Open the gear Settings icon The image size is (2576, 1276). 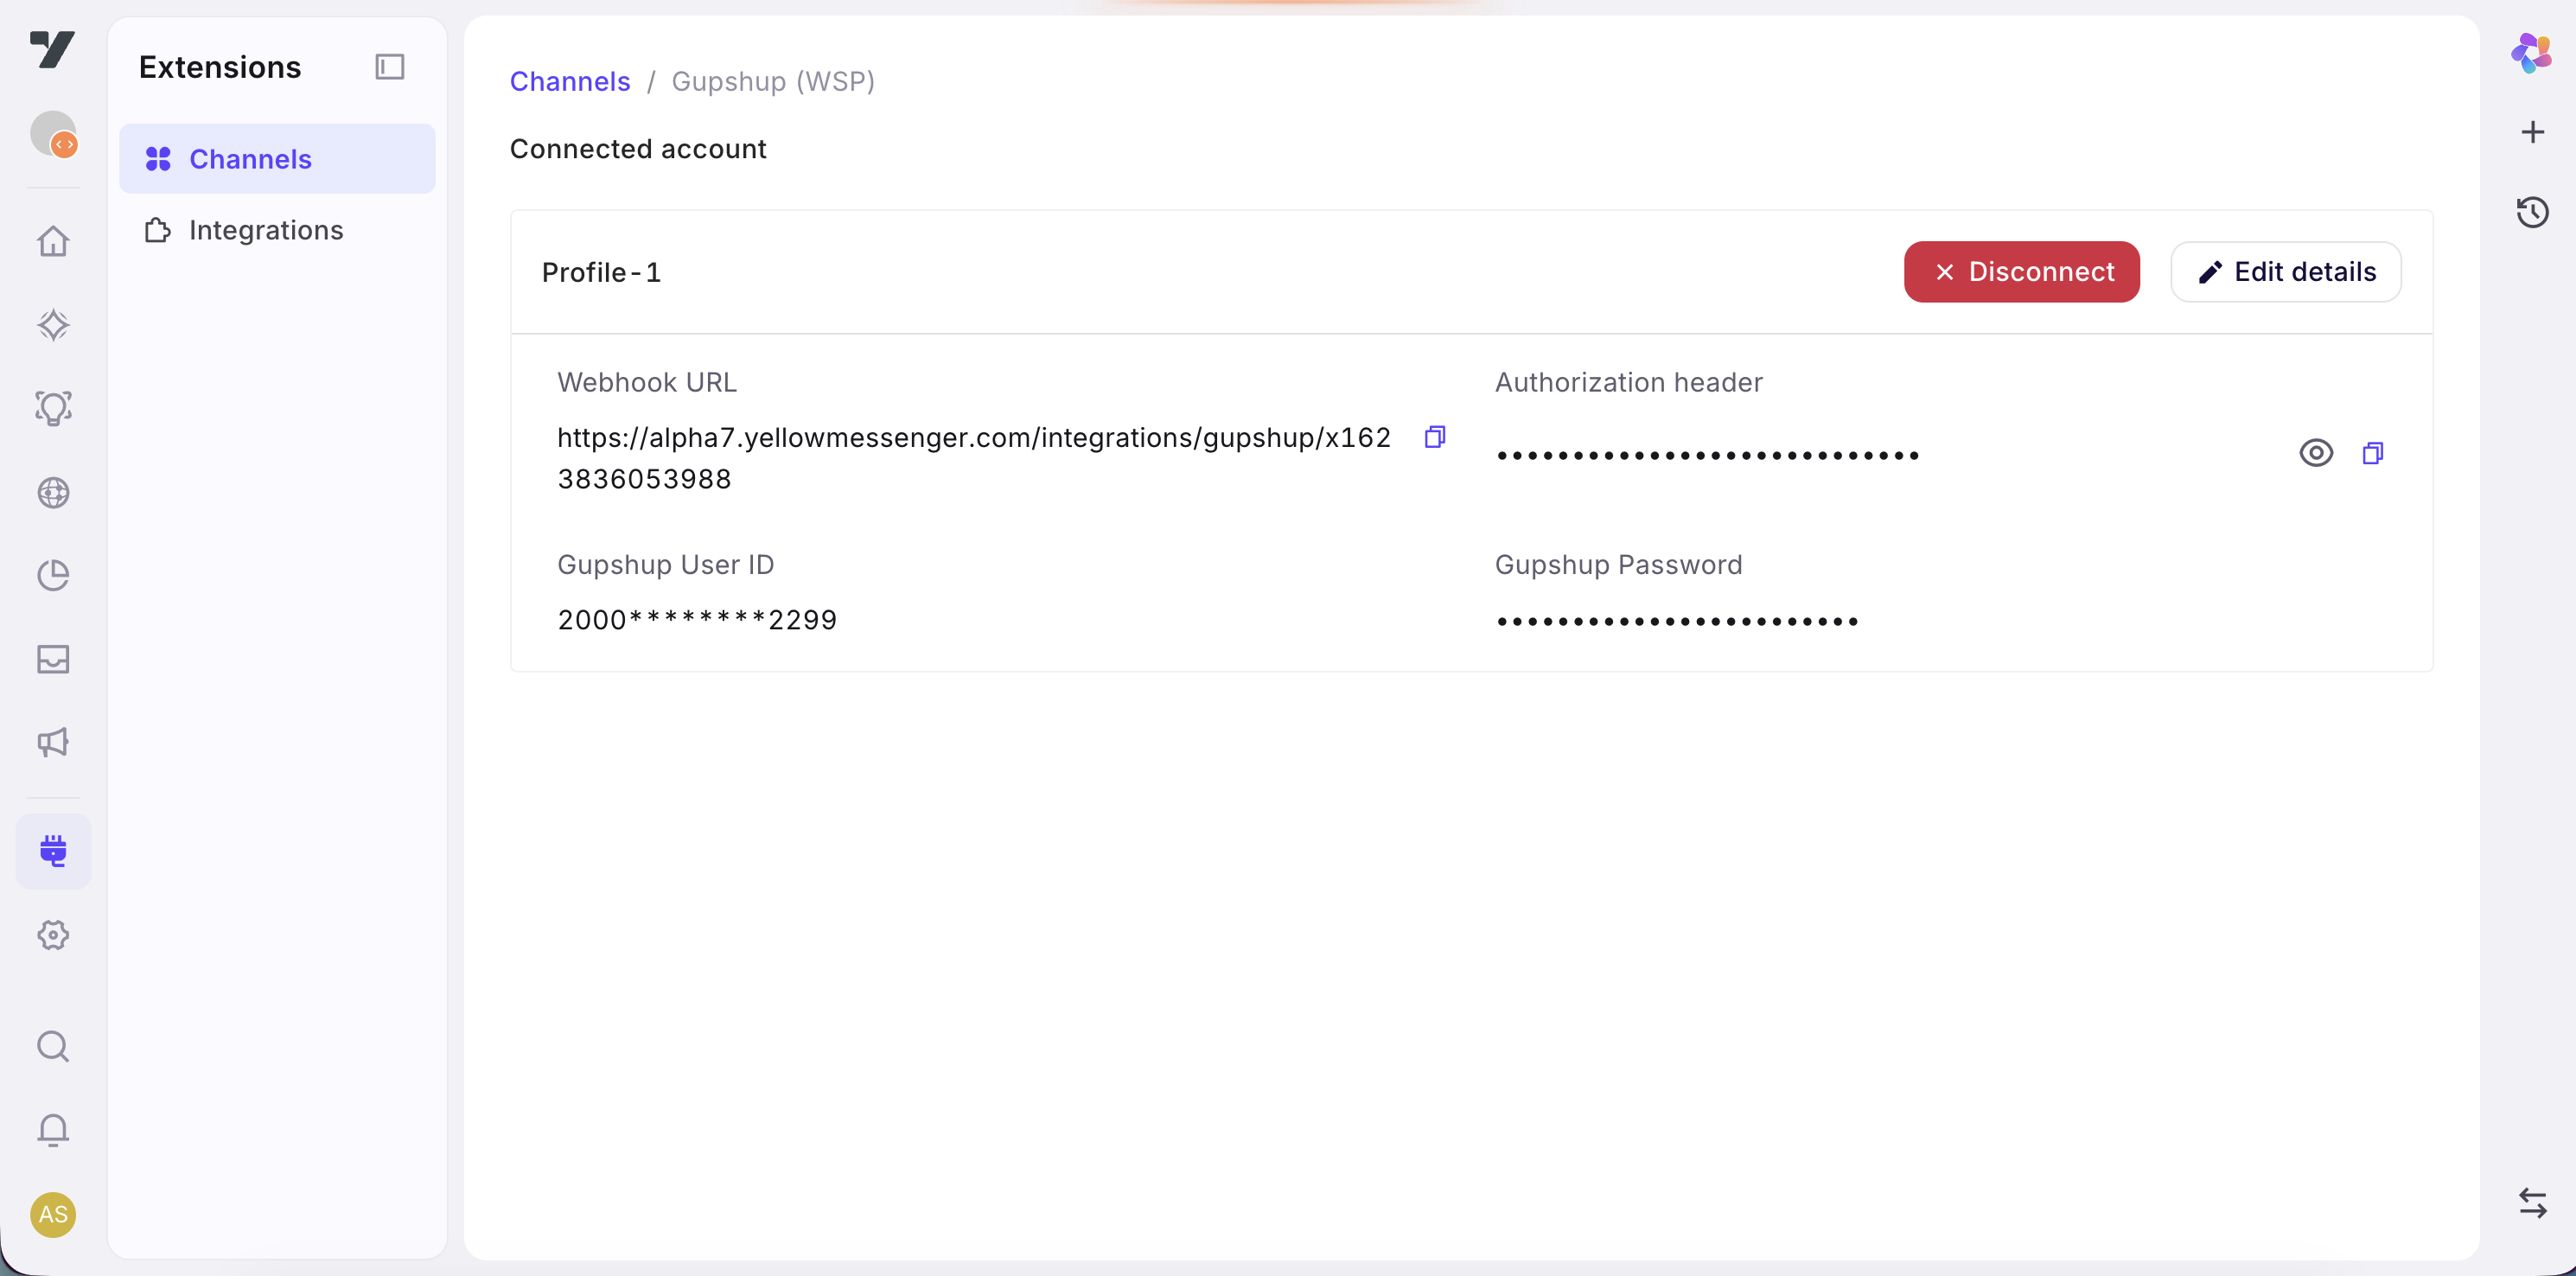click(x=53, y=935)
